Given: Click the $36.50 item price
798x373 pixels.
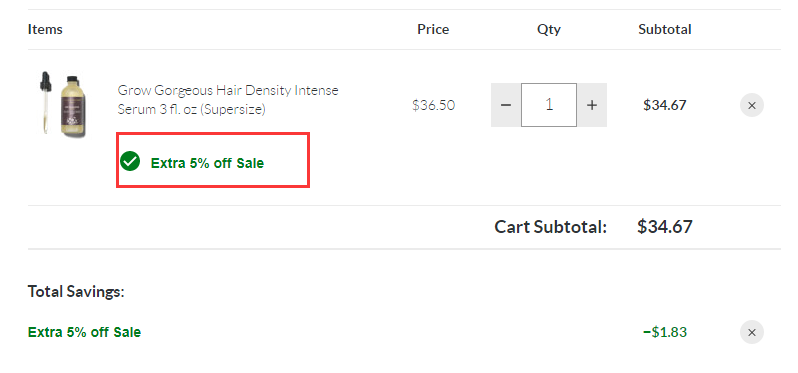Looking at the screenshot, I should [434, 105].
